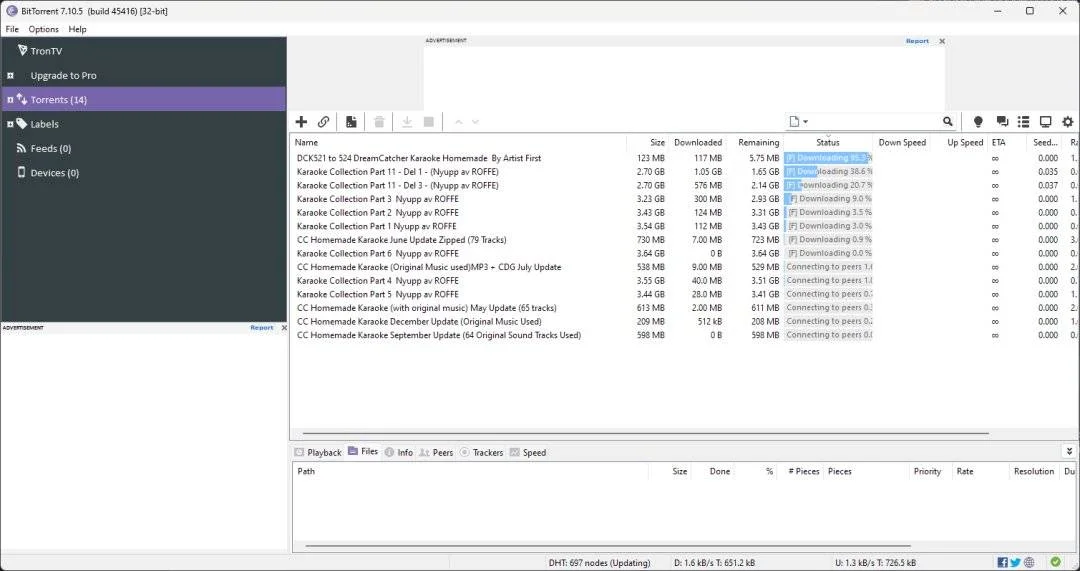Open the File menu
The width and height of the screenshot is (1080, 571).
(12, 29)
